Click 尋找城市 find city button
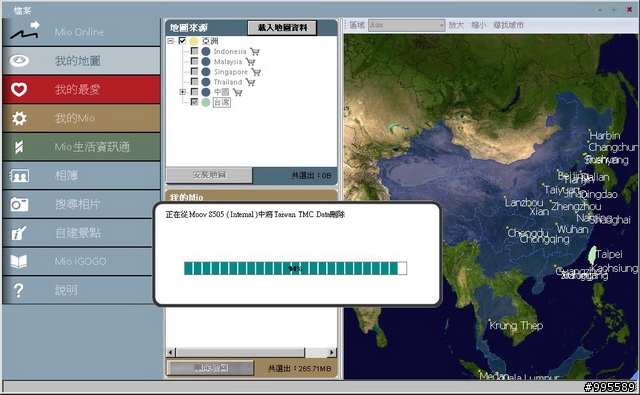 point(508,25)
